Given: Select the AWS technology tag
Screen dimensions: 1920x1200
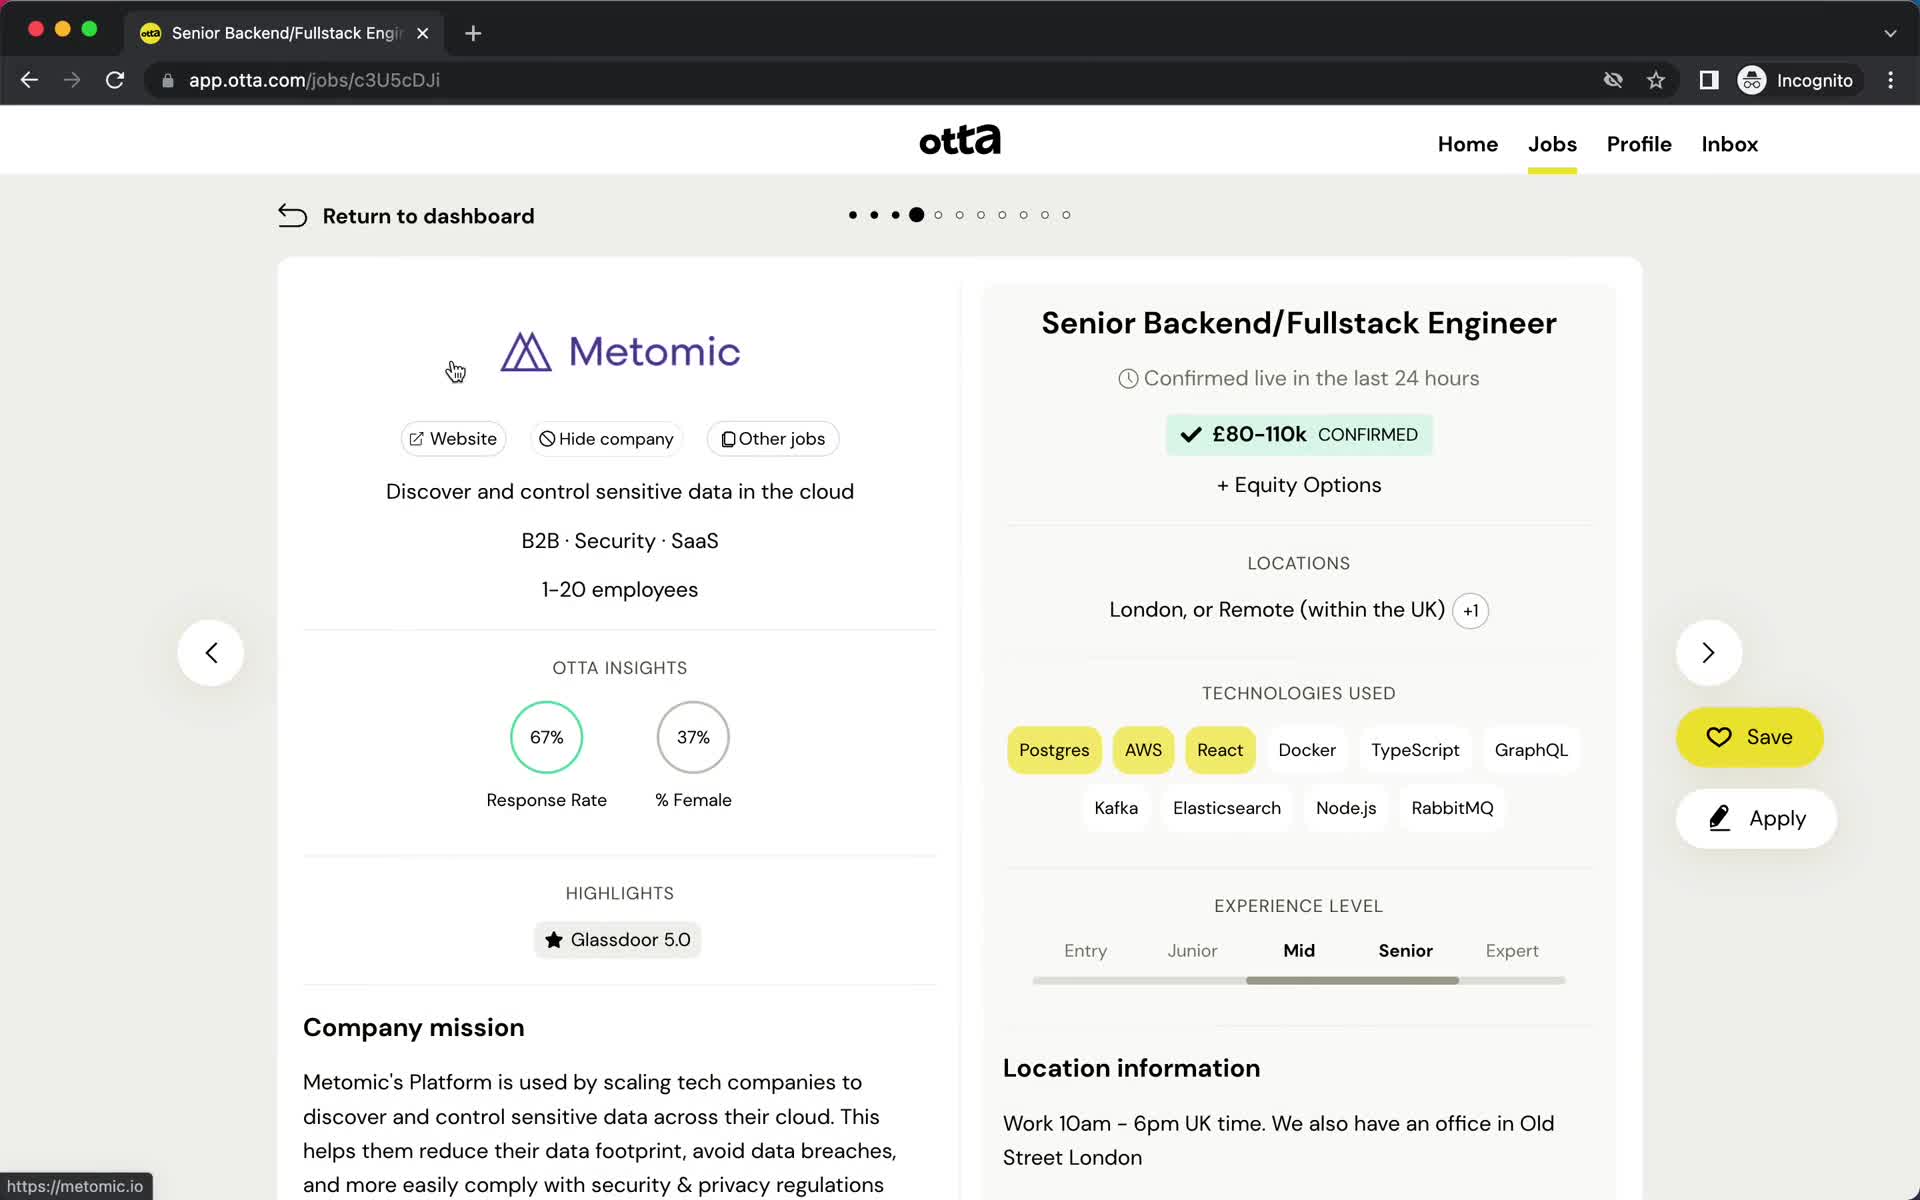Looking at the screenshot, I should point(1143,750).
